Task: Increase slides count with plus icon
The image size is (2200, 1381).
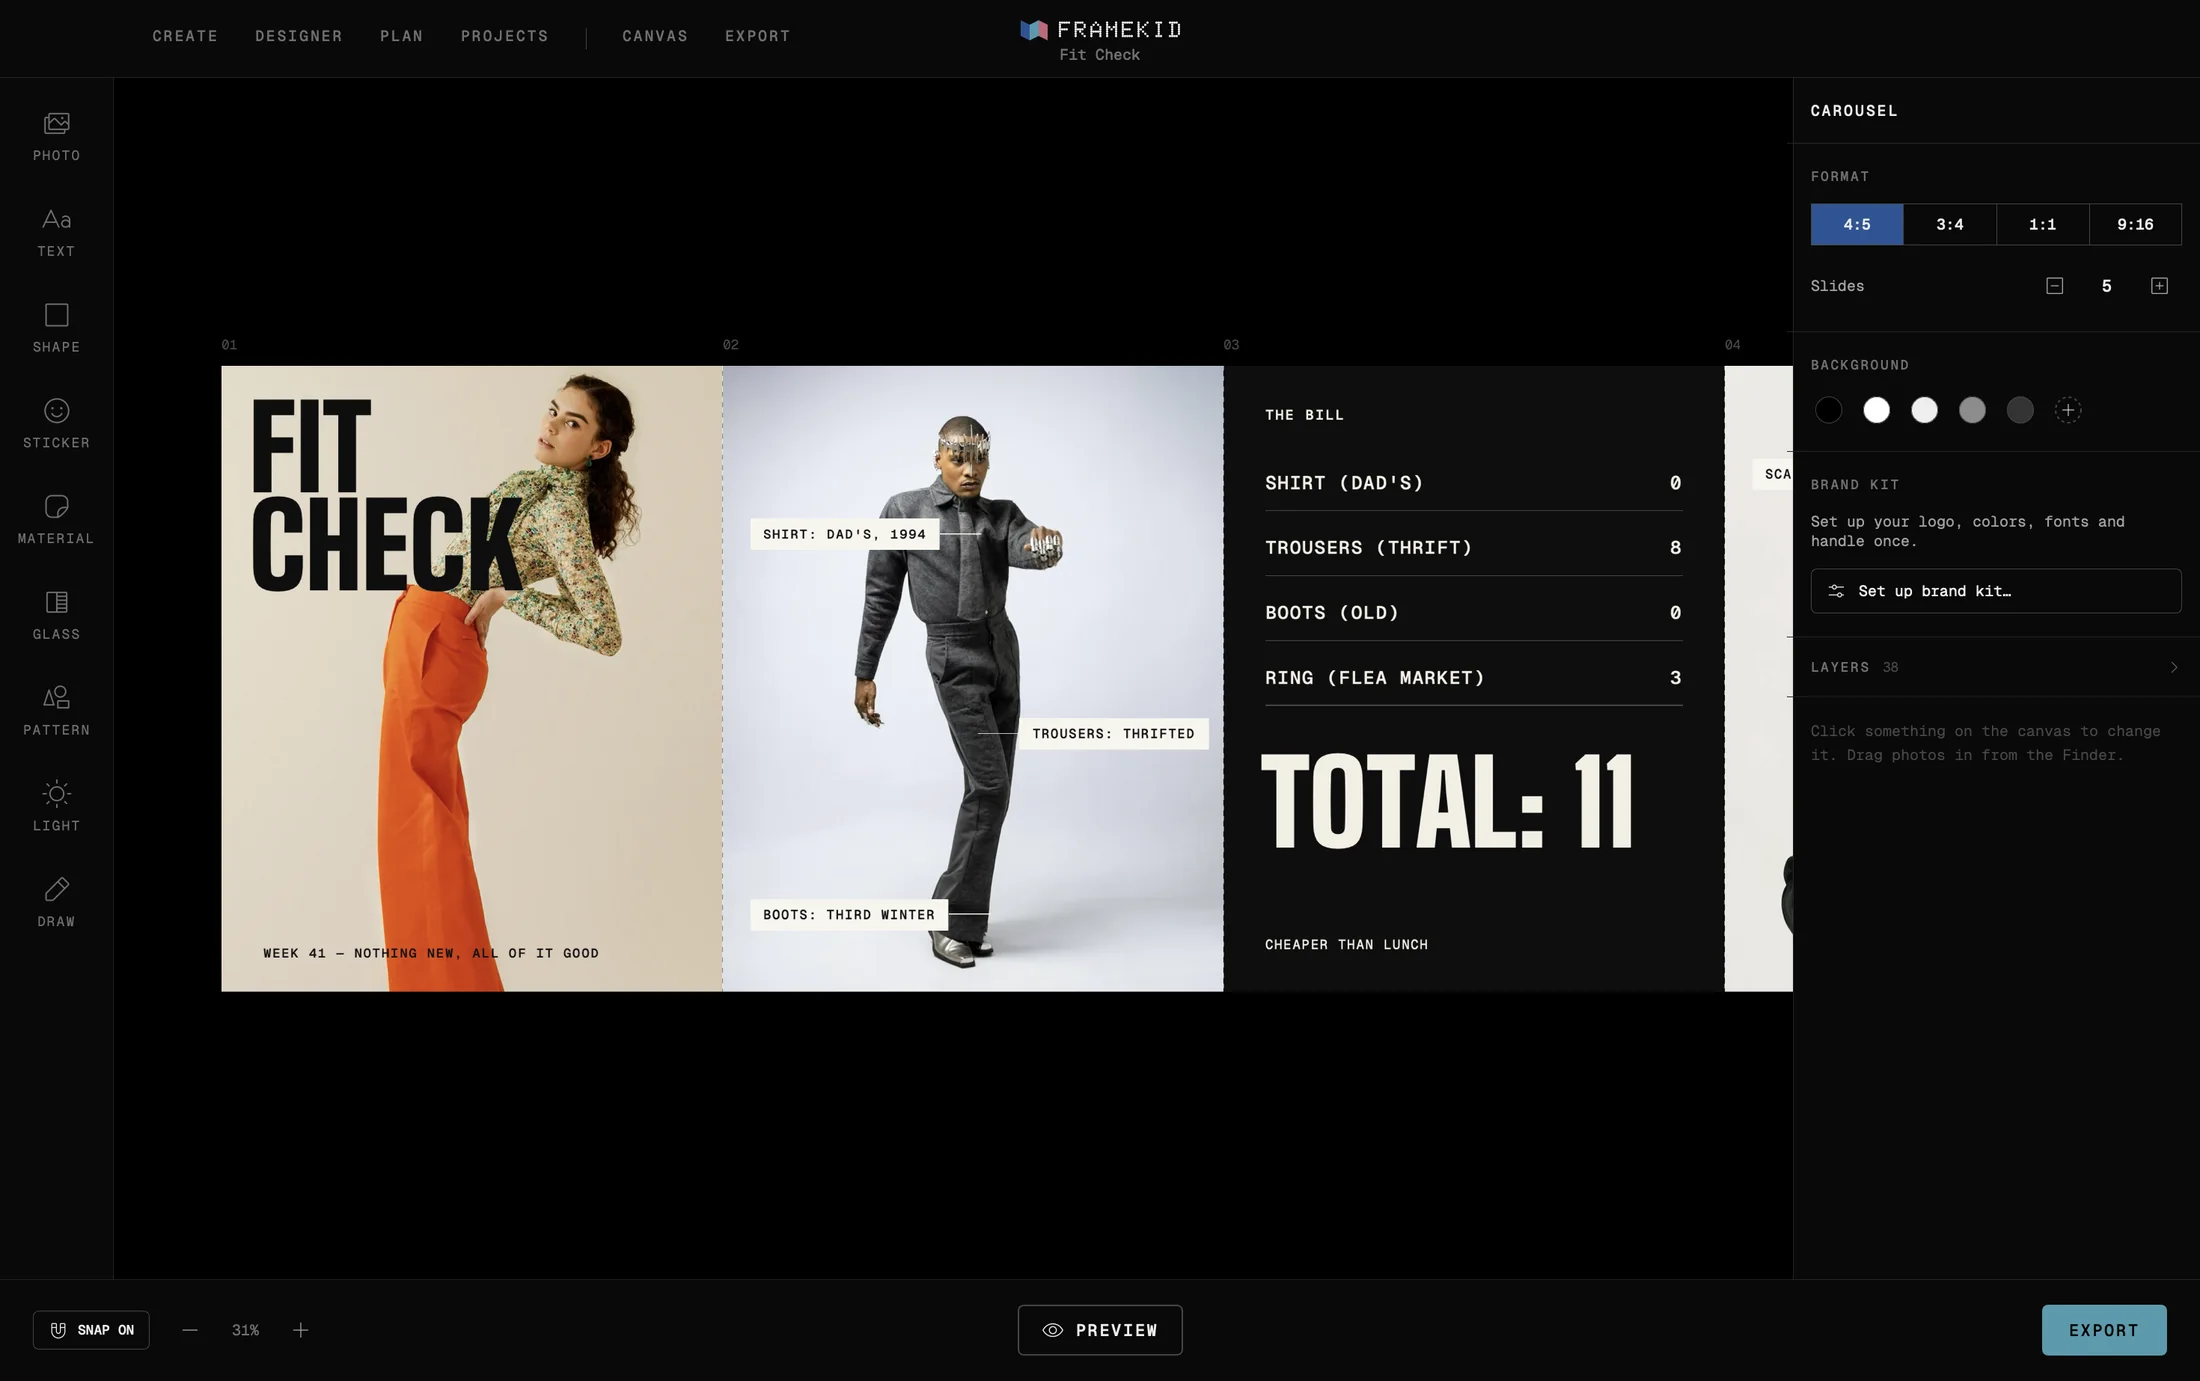Action: tap(2159, 286)
